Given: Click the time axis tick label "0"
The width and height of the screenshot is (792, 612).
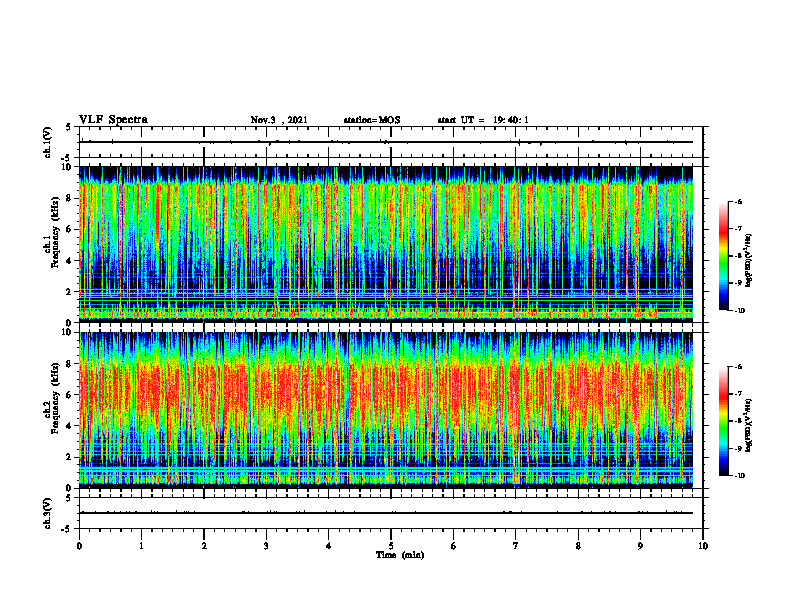Looking at the screenshot, I should pyautogui.click(x=79, y=546).
